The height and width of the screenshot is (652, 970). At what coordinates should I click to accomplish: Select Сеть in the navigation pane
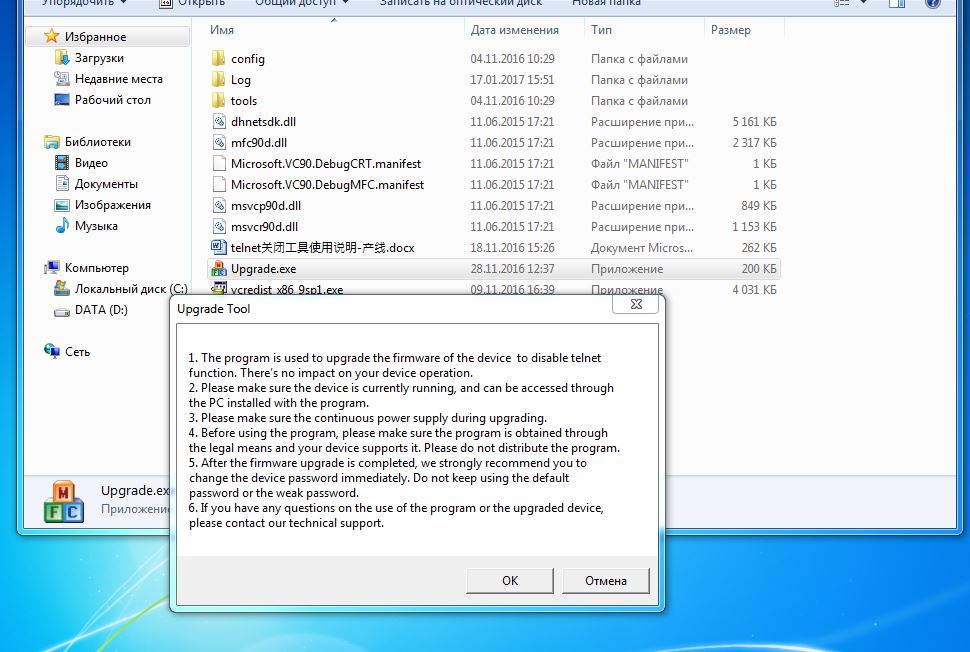click(77, 352)
